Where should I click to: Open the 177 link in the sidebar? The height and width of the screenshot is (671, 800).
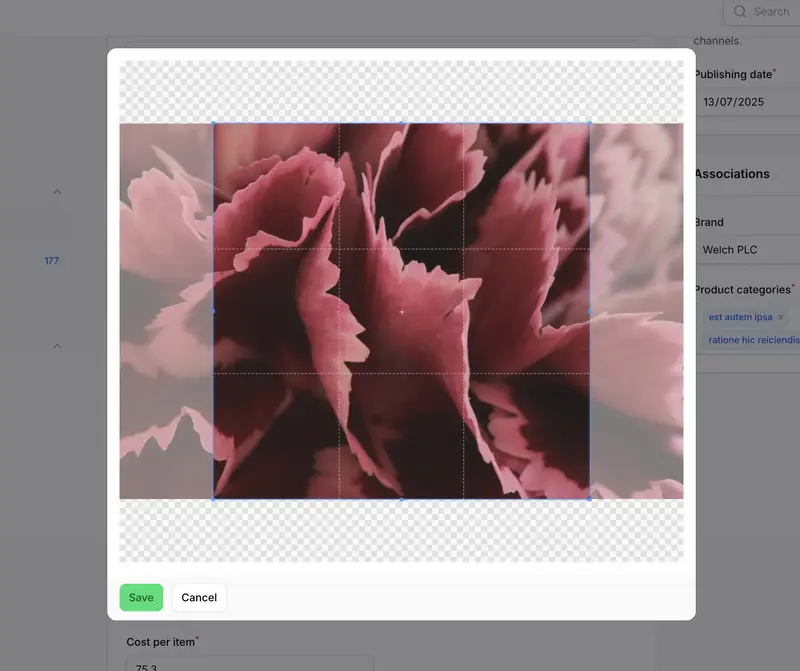[x=51, y=259]
